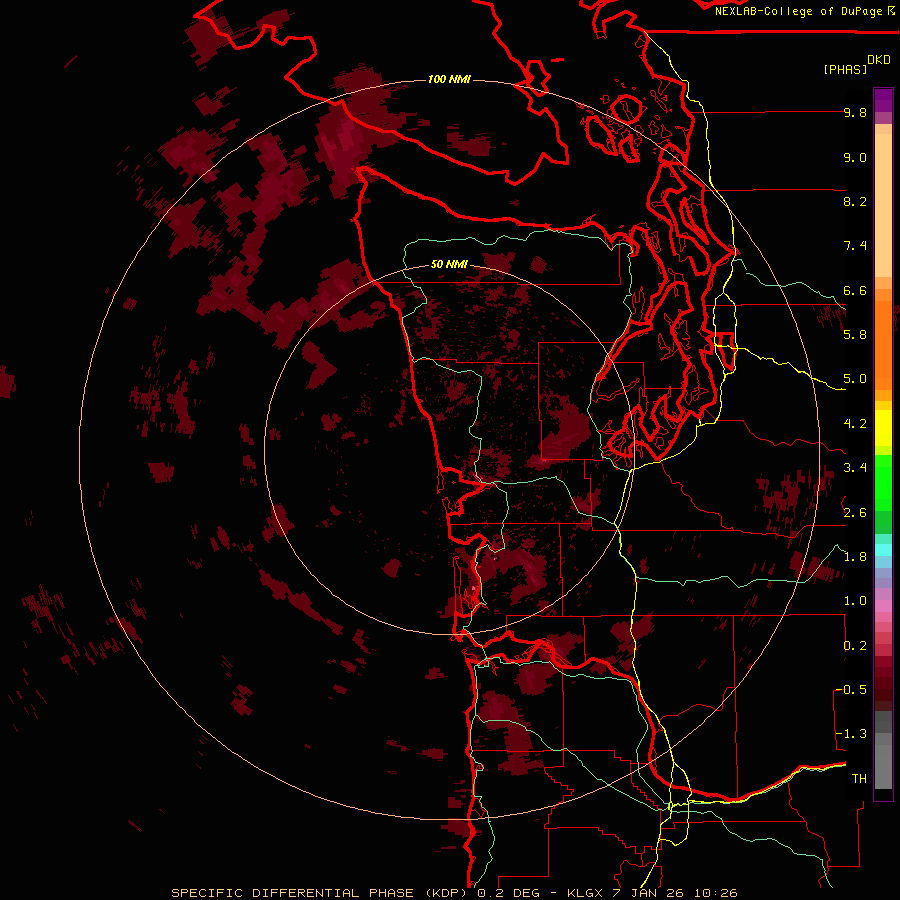Click the "10:26" time stamp
Viewport: 900px width, 900px height.
[x=715, y=893]
